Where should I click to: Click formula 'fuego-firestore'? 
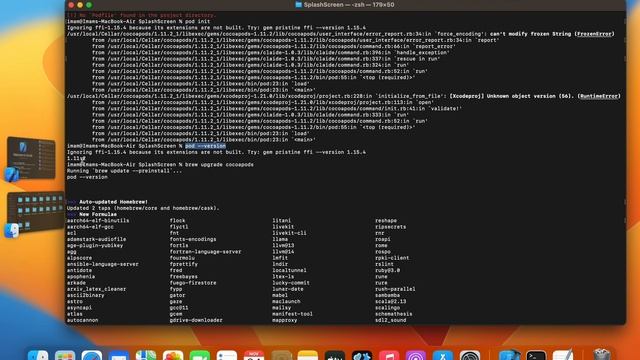point(193,282)
